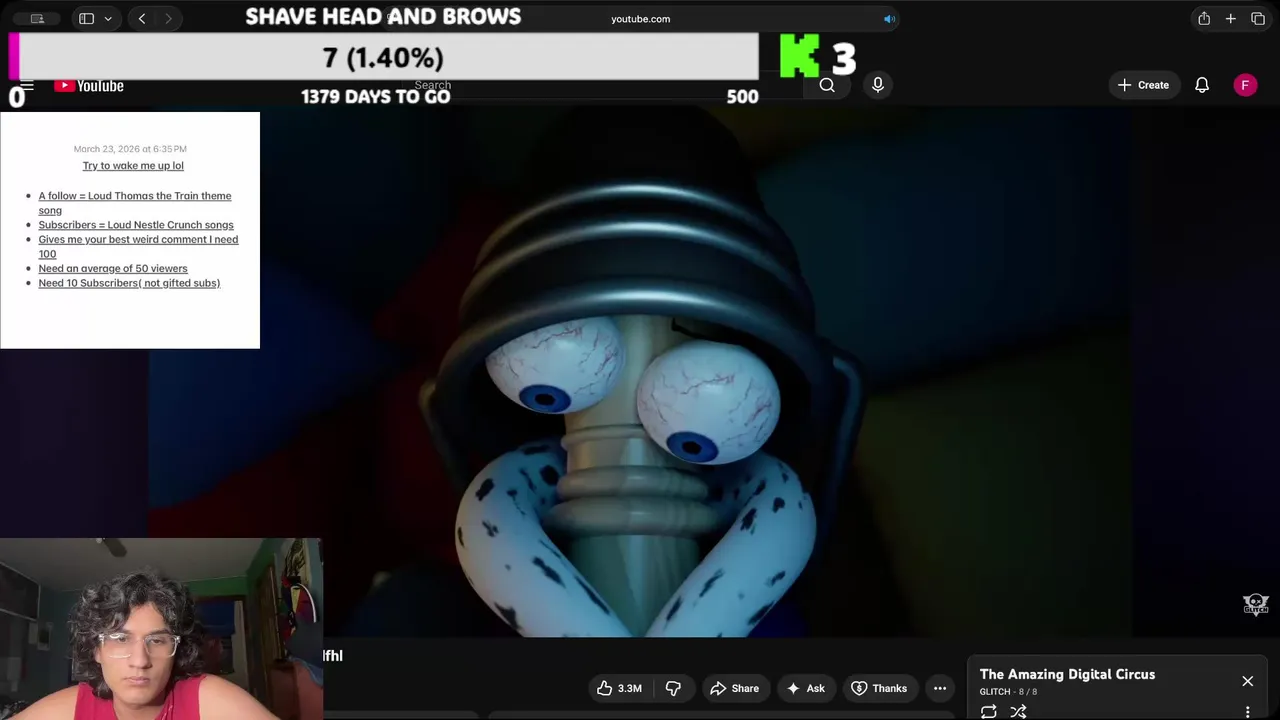Click the Thanks button
The width and height of the screenshot is (1280, 720).
click(x=879, y=688)
